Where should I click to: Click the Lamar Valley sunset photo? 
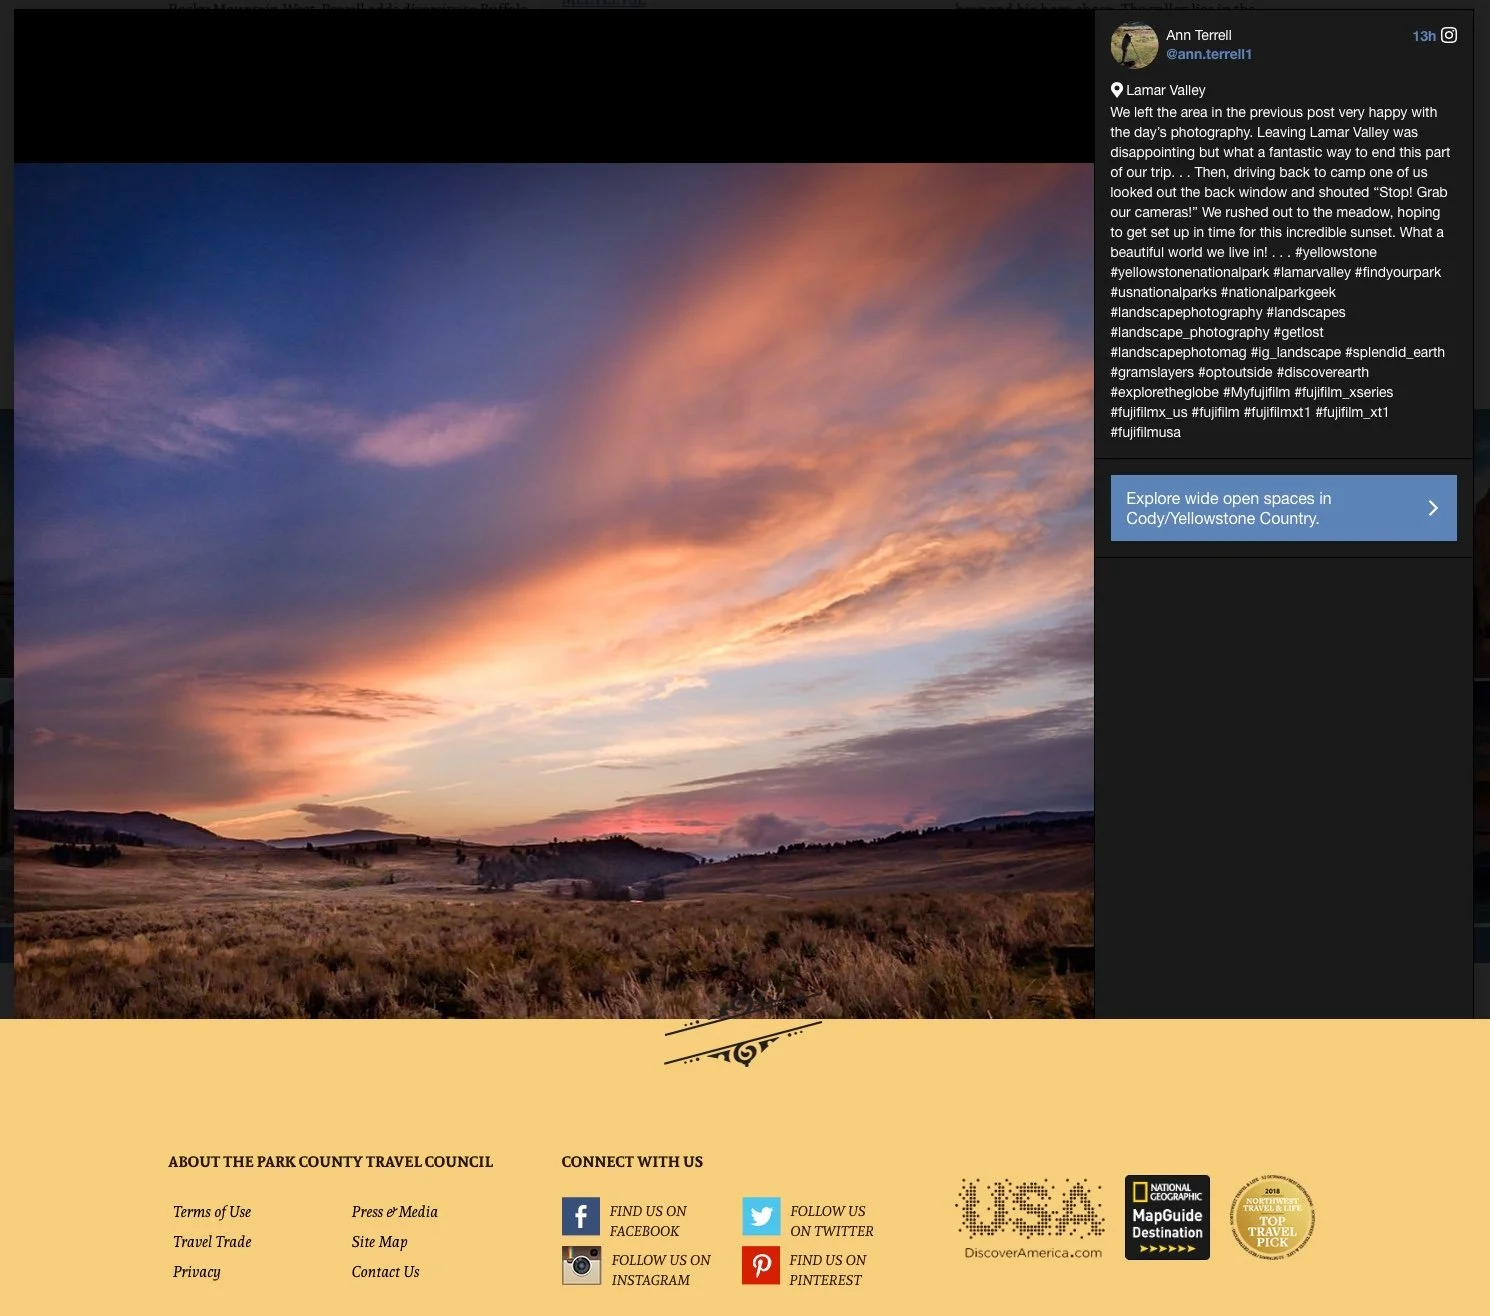[554, 591]
